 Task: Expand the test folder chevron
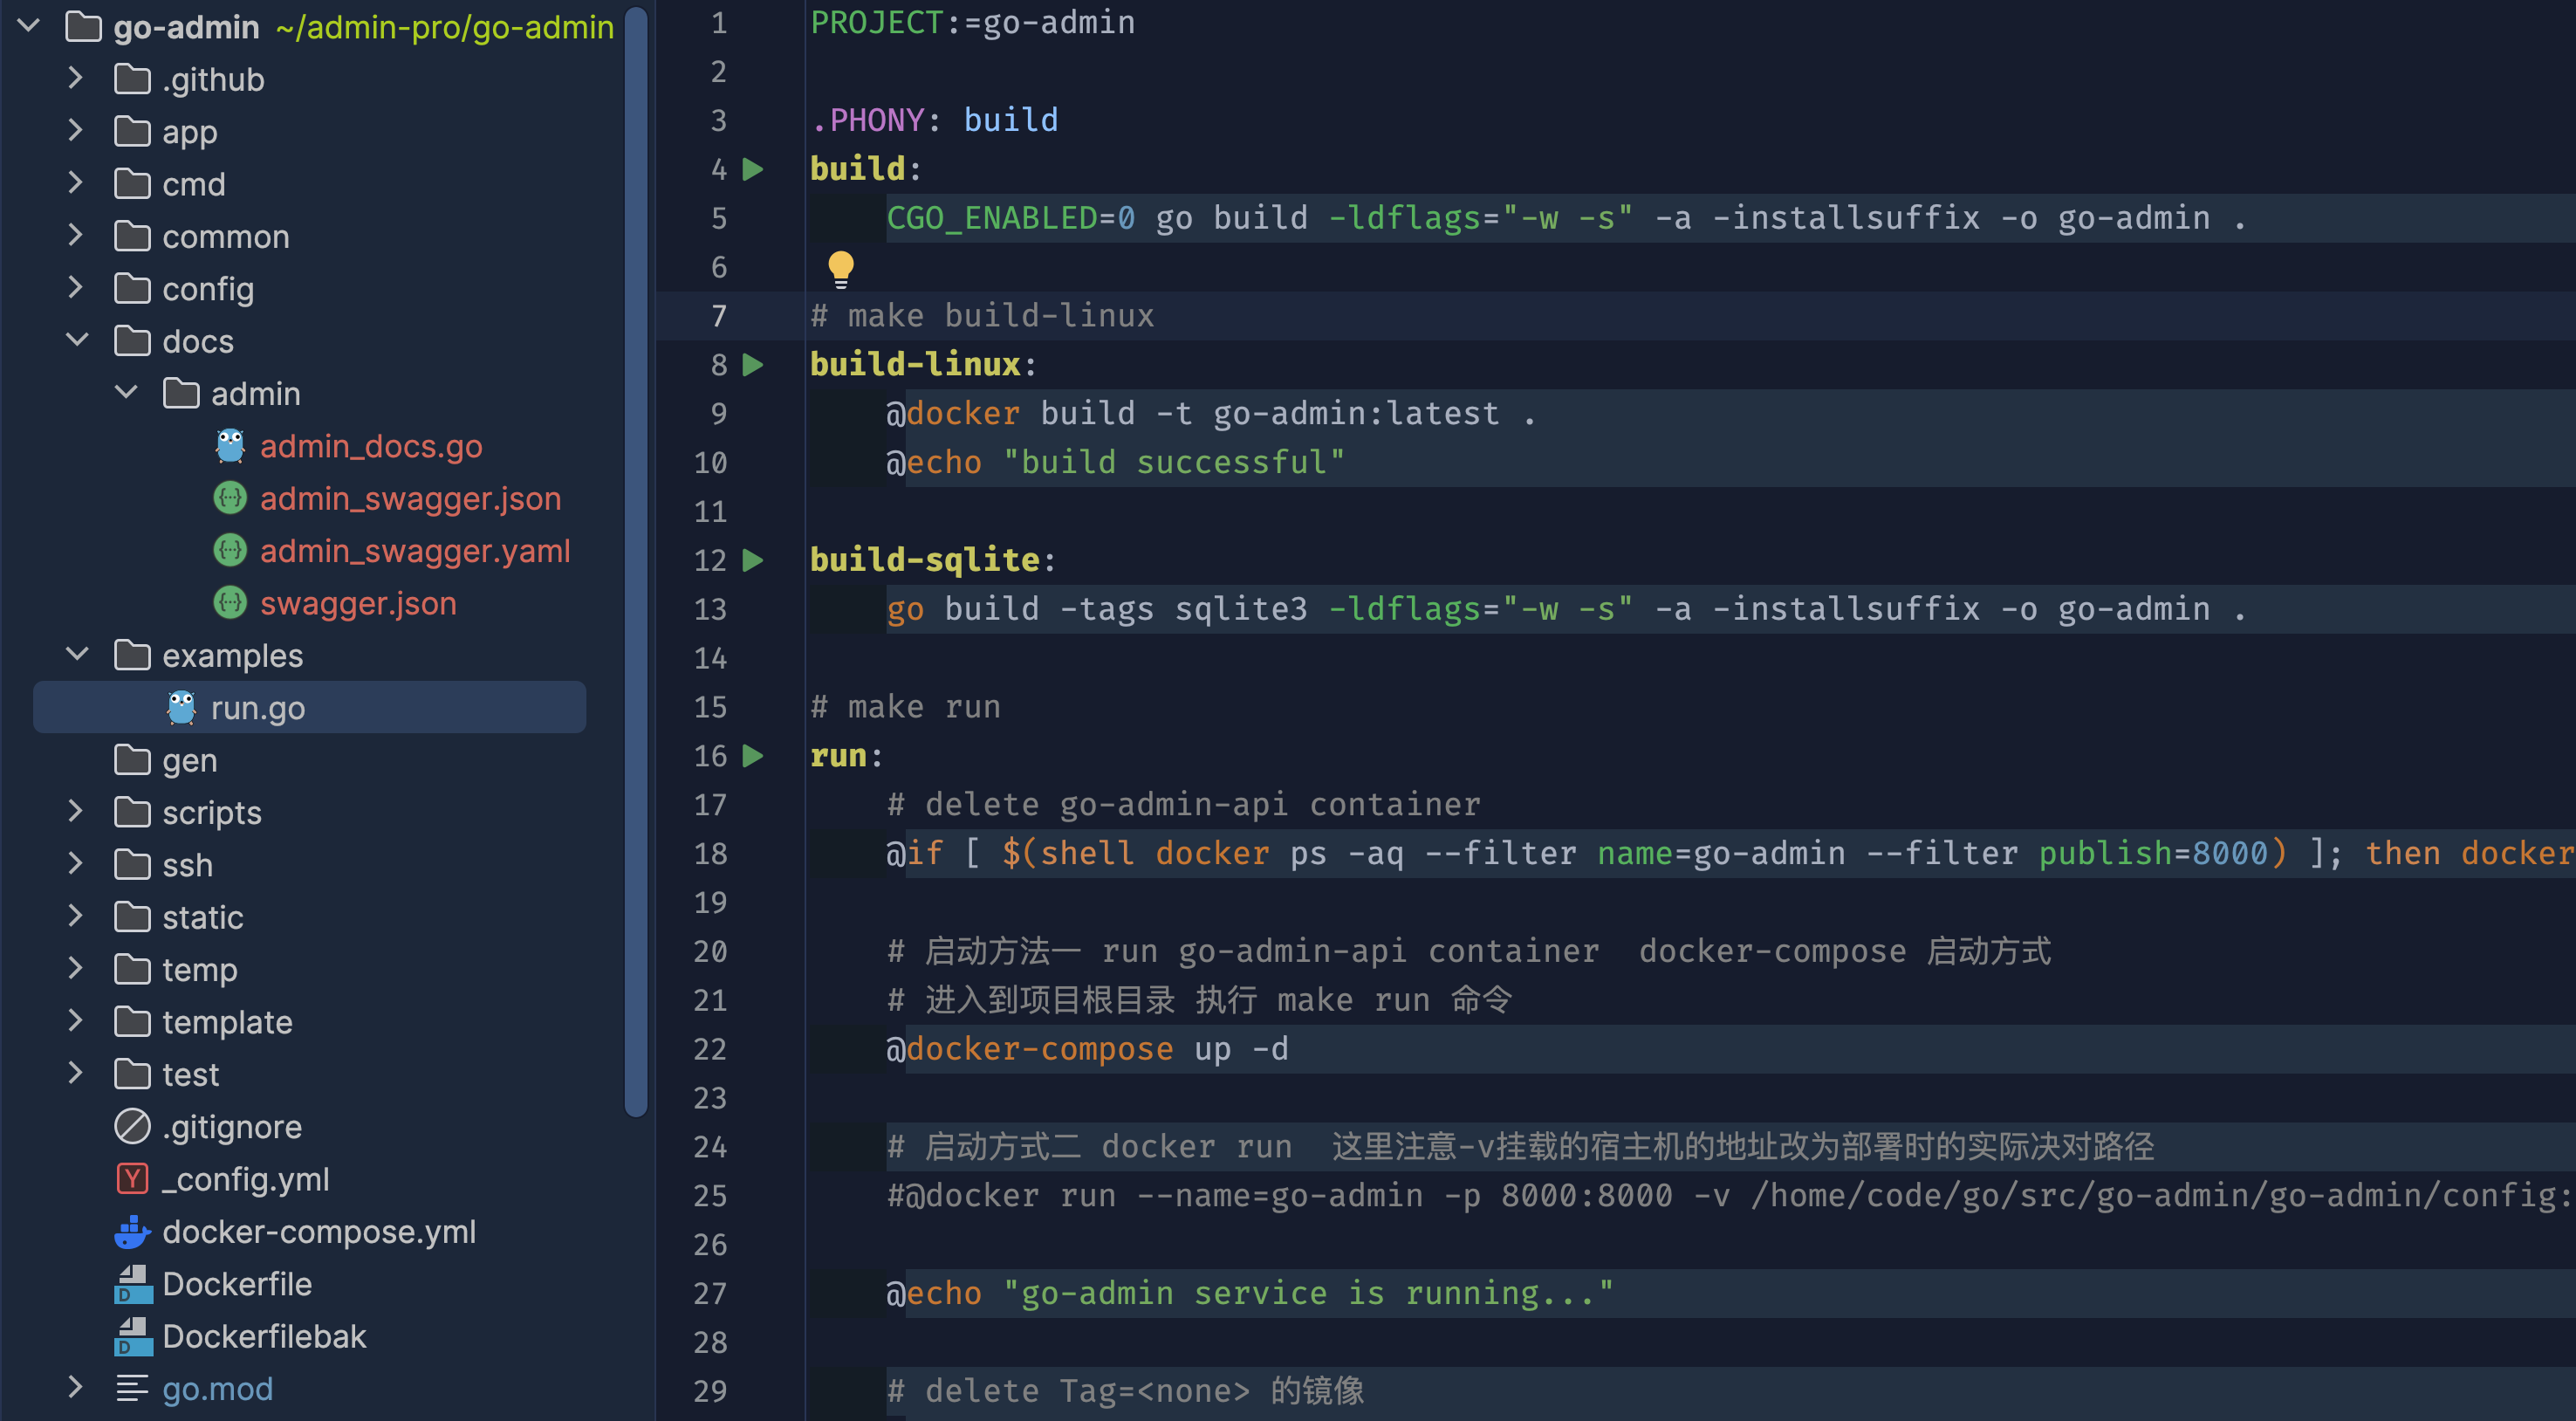point(75,1073)
